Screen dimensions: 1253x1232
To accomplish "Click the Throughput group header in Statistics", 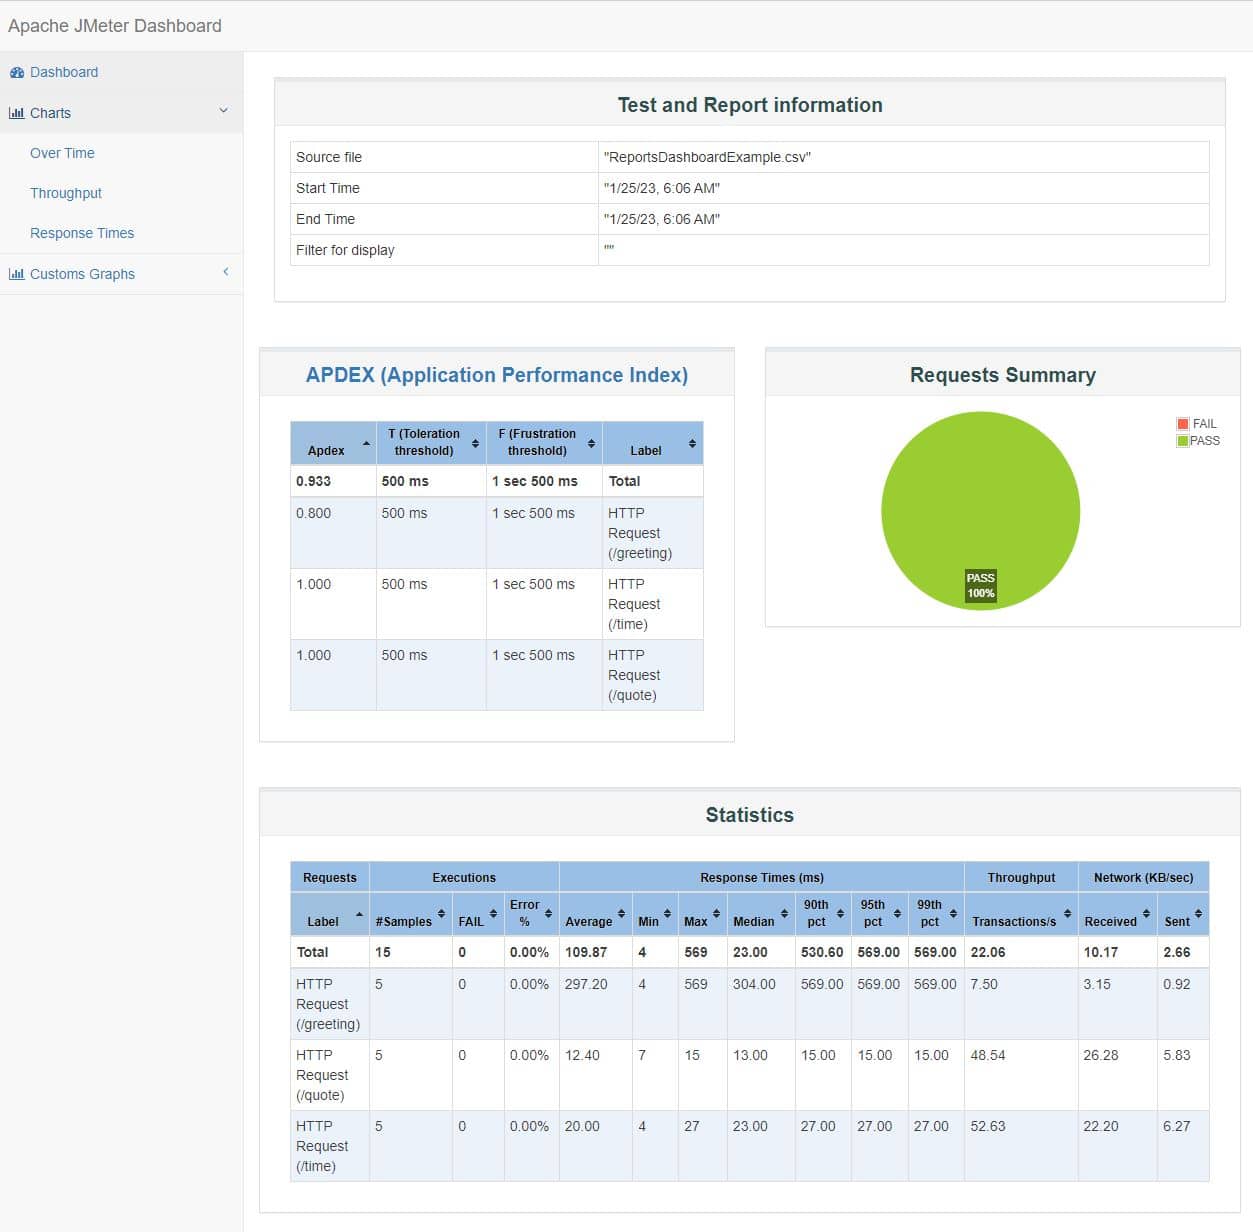I will (x=1021, y=877).
